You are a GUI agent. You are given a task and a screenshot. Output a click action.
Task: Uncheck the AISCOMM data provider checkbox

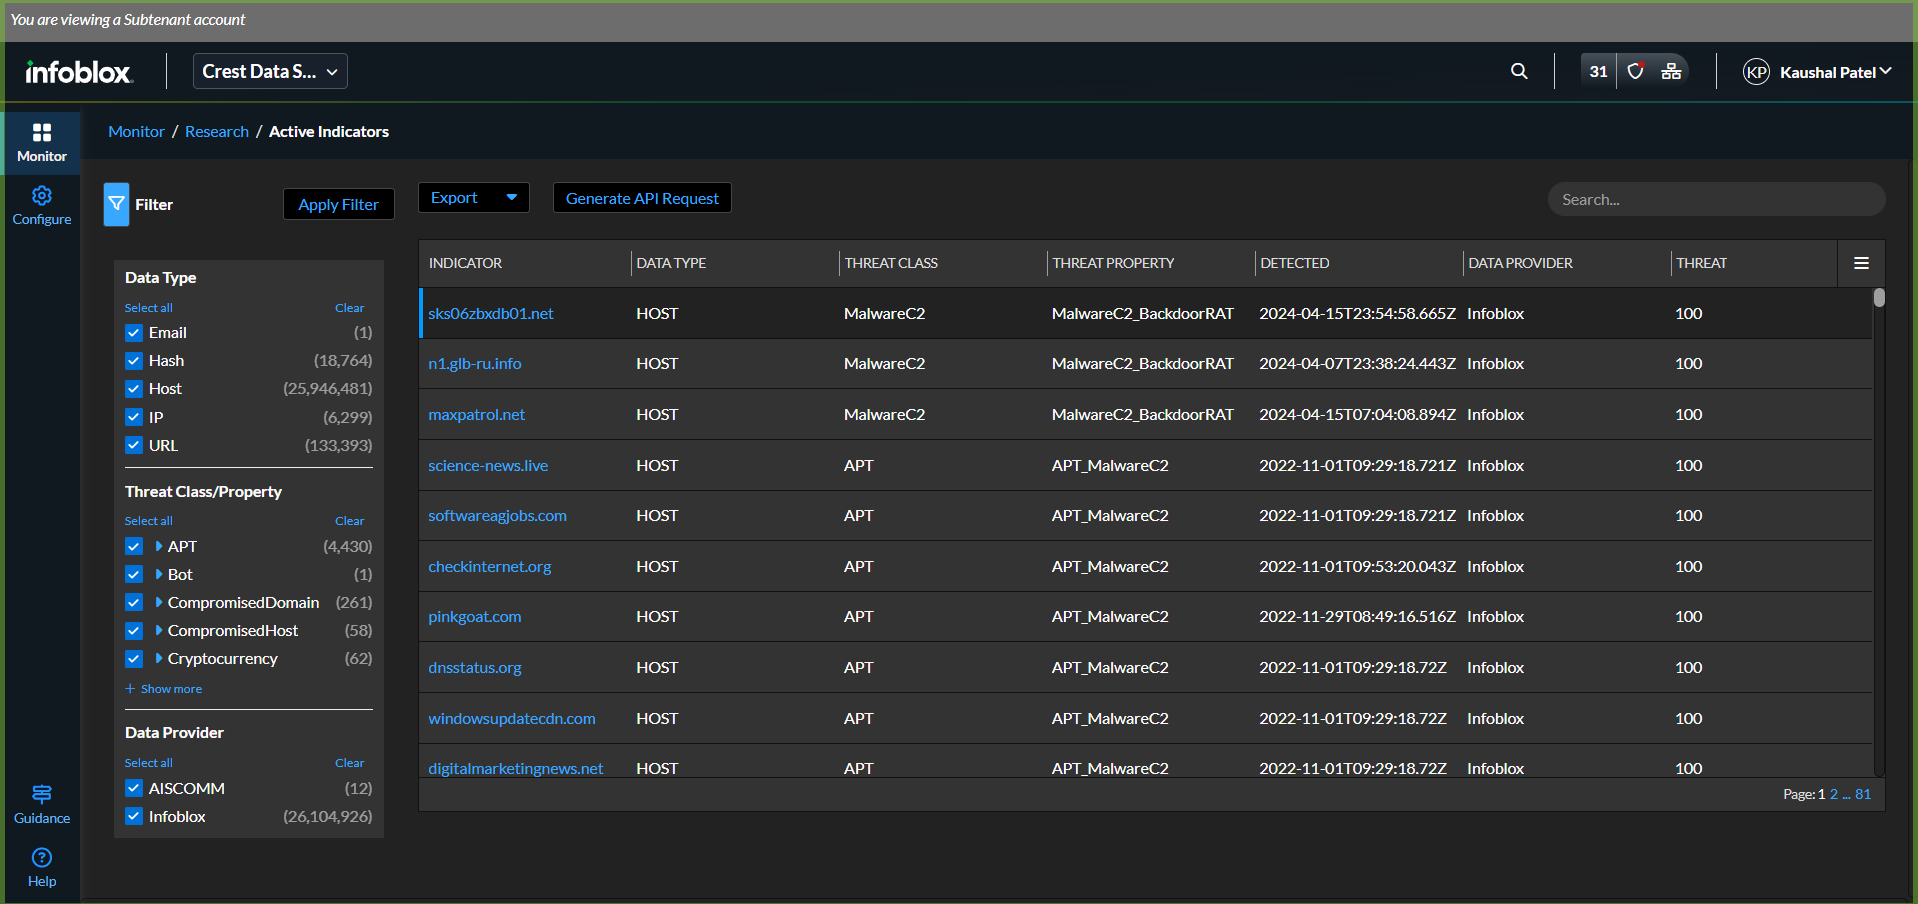click(134, 788)
